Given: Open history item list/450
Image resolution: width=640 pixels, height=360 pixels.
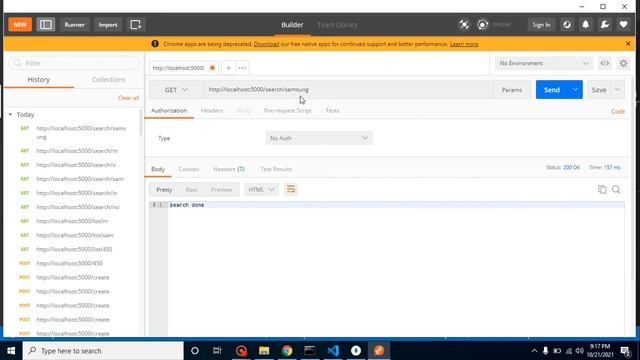Looking at the screenshot, I should [73, 249].
